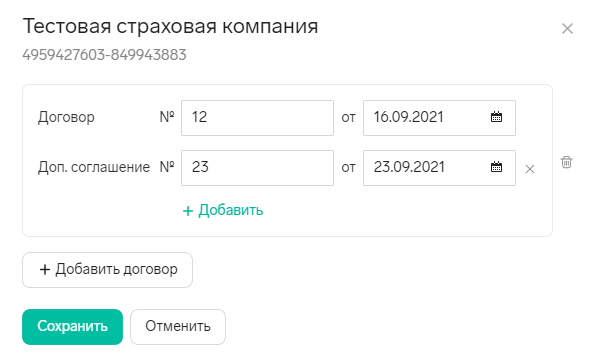Cancel editing with the Отменить button

(x=178, y=327)
